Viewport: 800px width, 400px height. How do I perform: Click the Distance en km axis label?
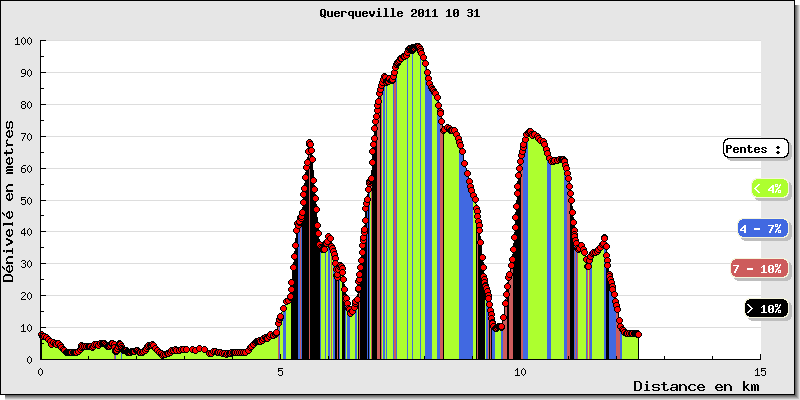pyautogui.click(x=696, y=387)
